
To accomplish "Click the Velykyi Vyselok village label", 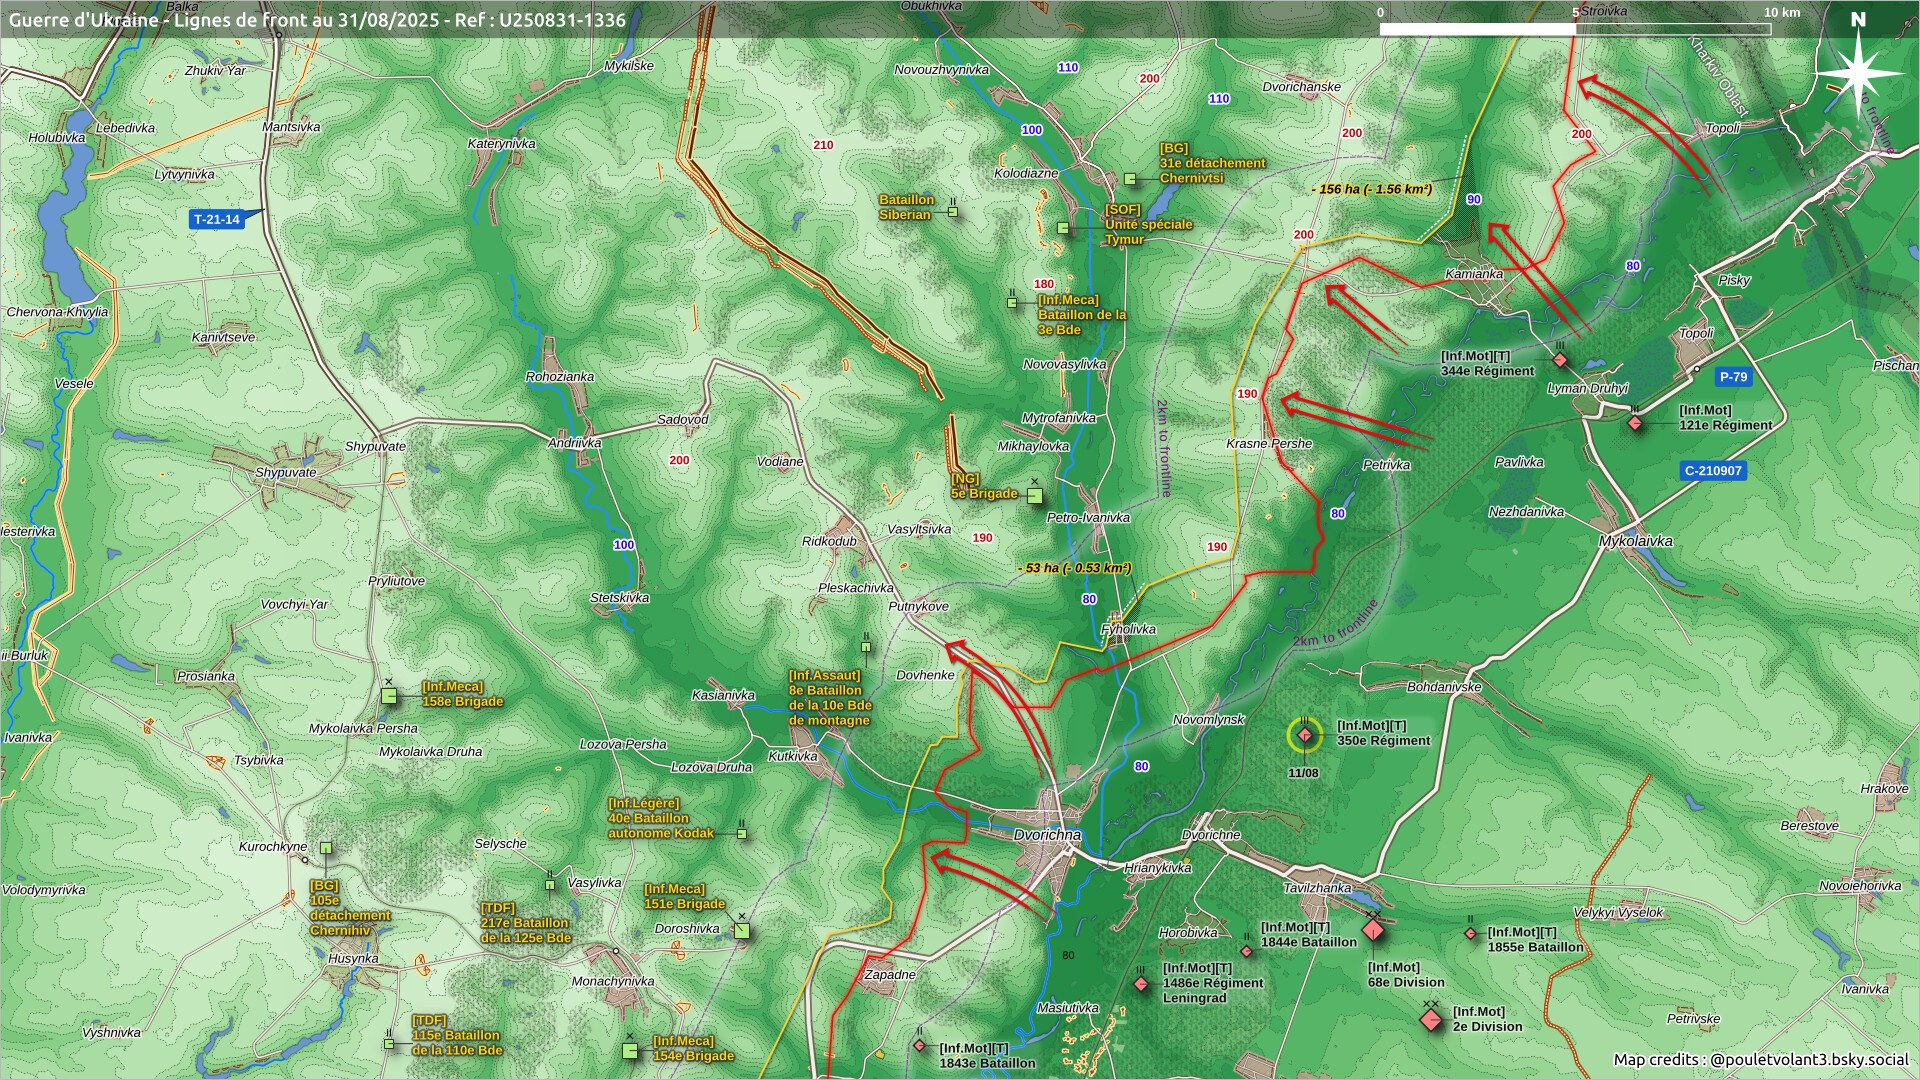I will click(1618, 913).
